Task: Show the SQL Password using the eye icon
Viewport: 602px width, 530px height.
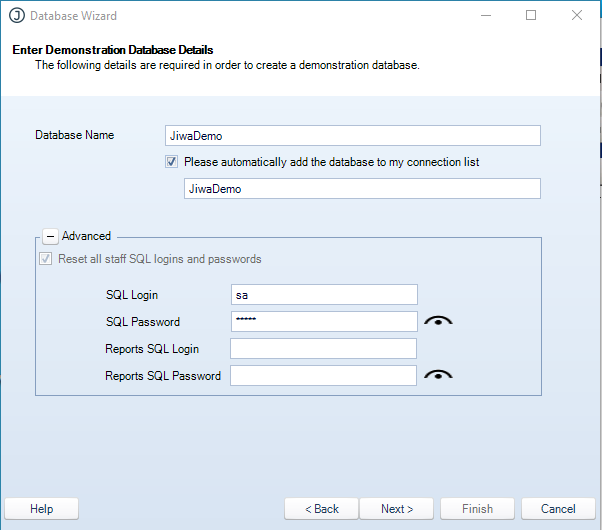Action: [x=438, y=321]
